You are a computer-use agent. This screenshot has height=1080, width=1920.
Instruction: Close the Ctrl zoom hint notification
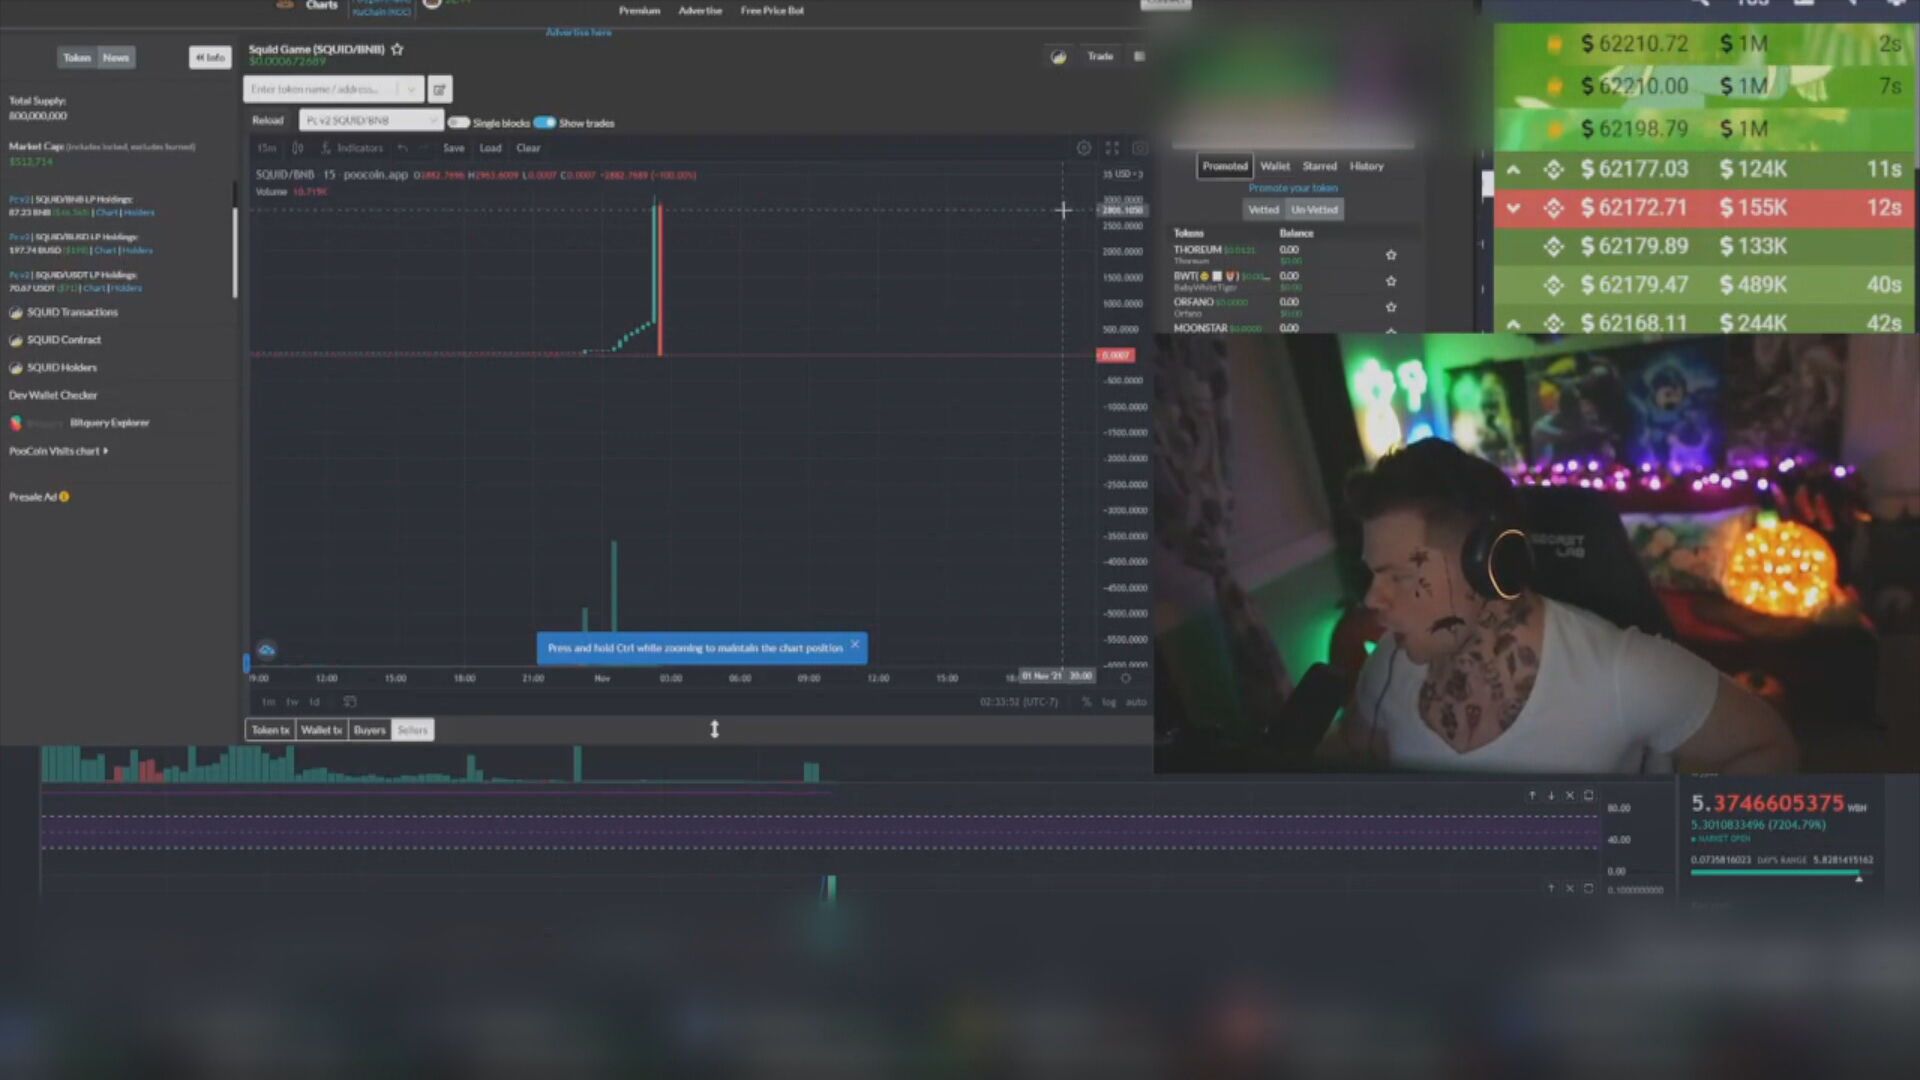(855, 644)
